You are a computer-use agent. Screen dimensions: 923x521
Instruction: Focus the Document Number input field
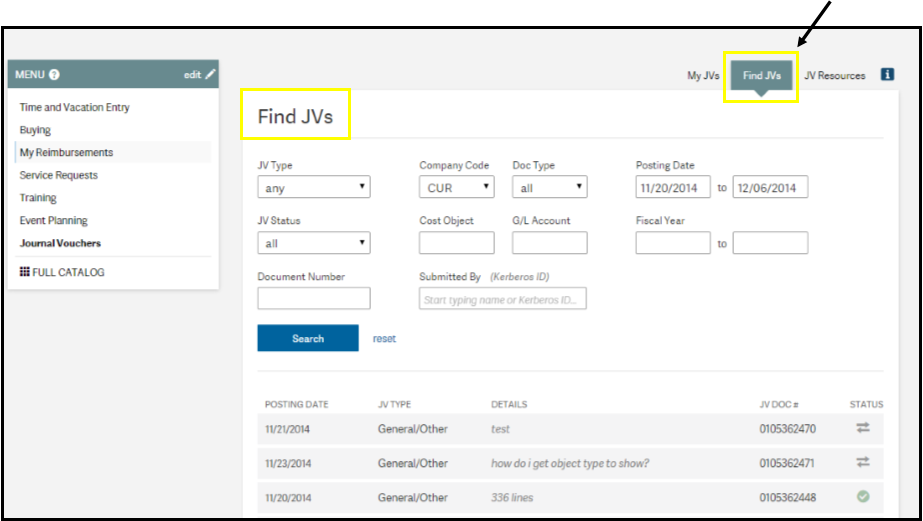coord(314,298)
